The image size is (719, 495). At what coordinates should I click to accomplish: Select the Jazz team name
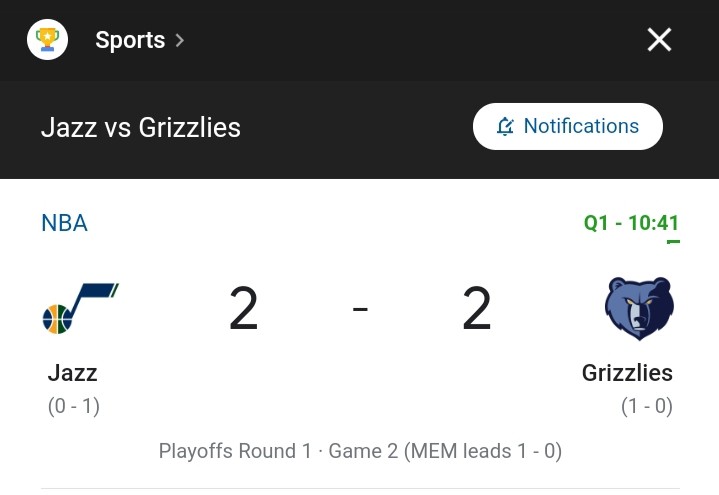point(72,373)
